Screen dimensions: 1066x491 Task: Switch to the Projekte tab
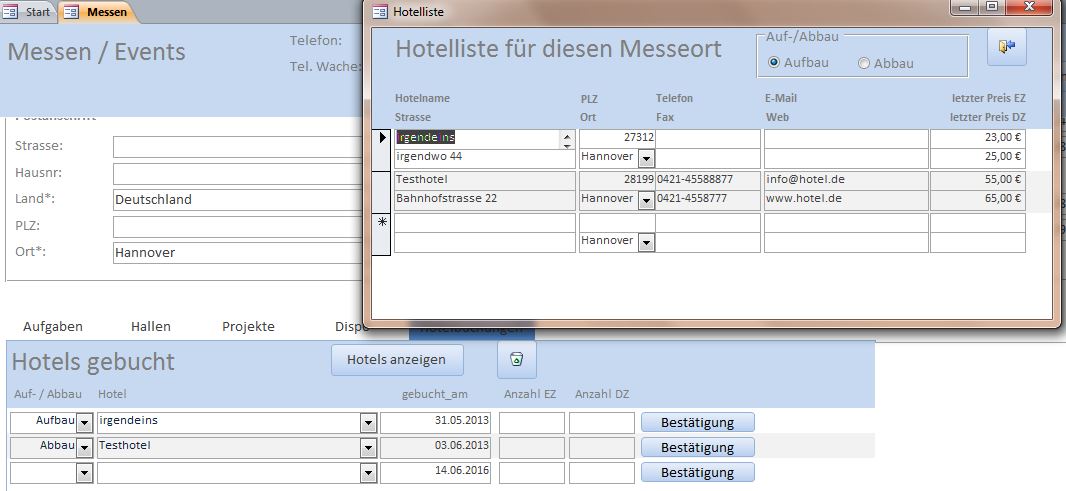(x=248, y=326)
